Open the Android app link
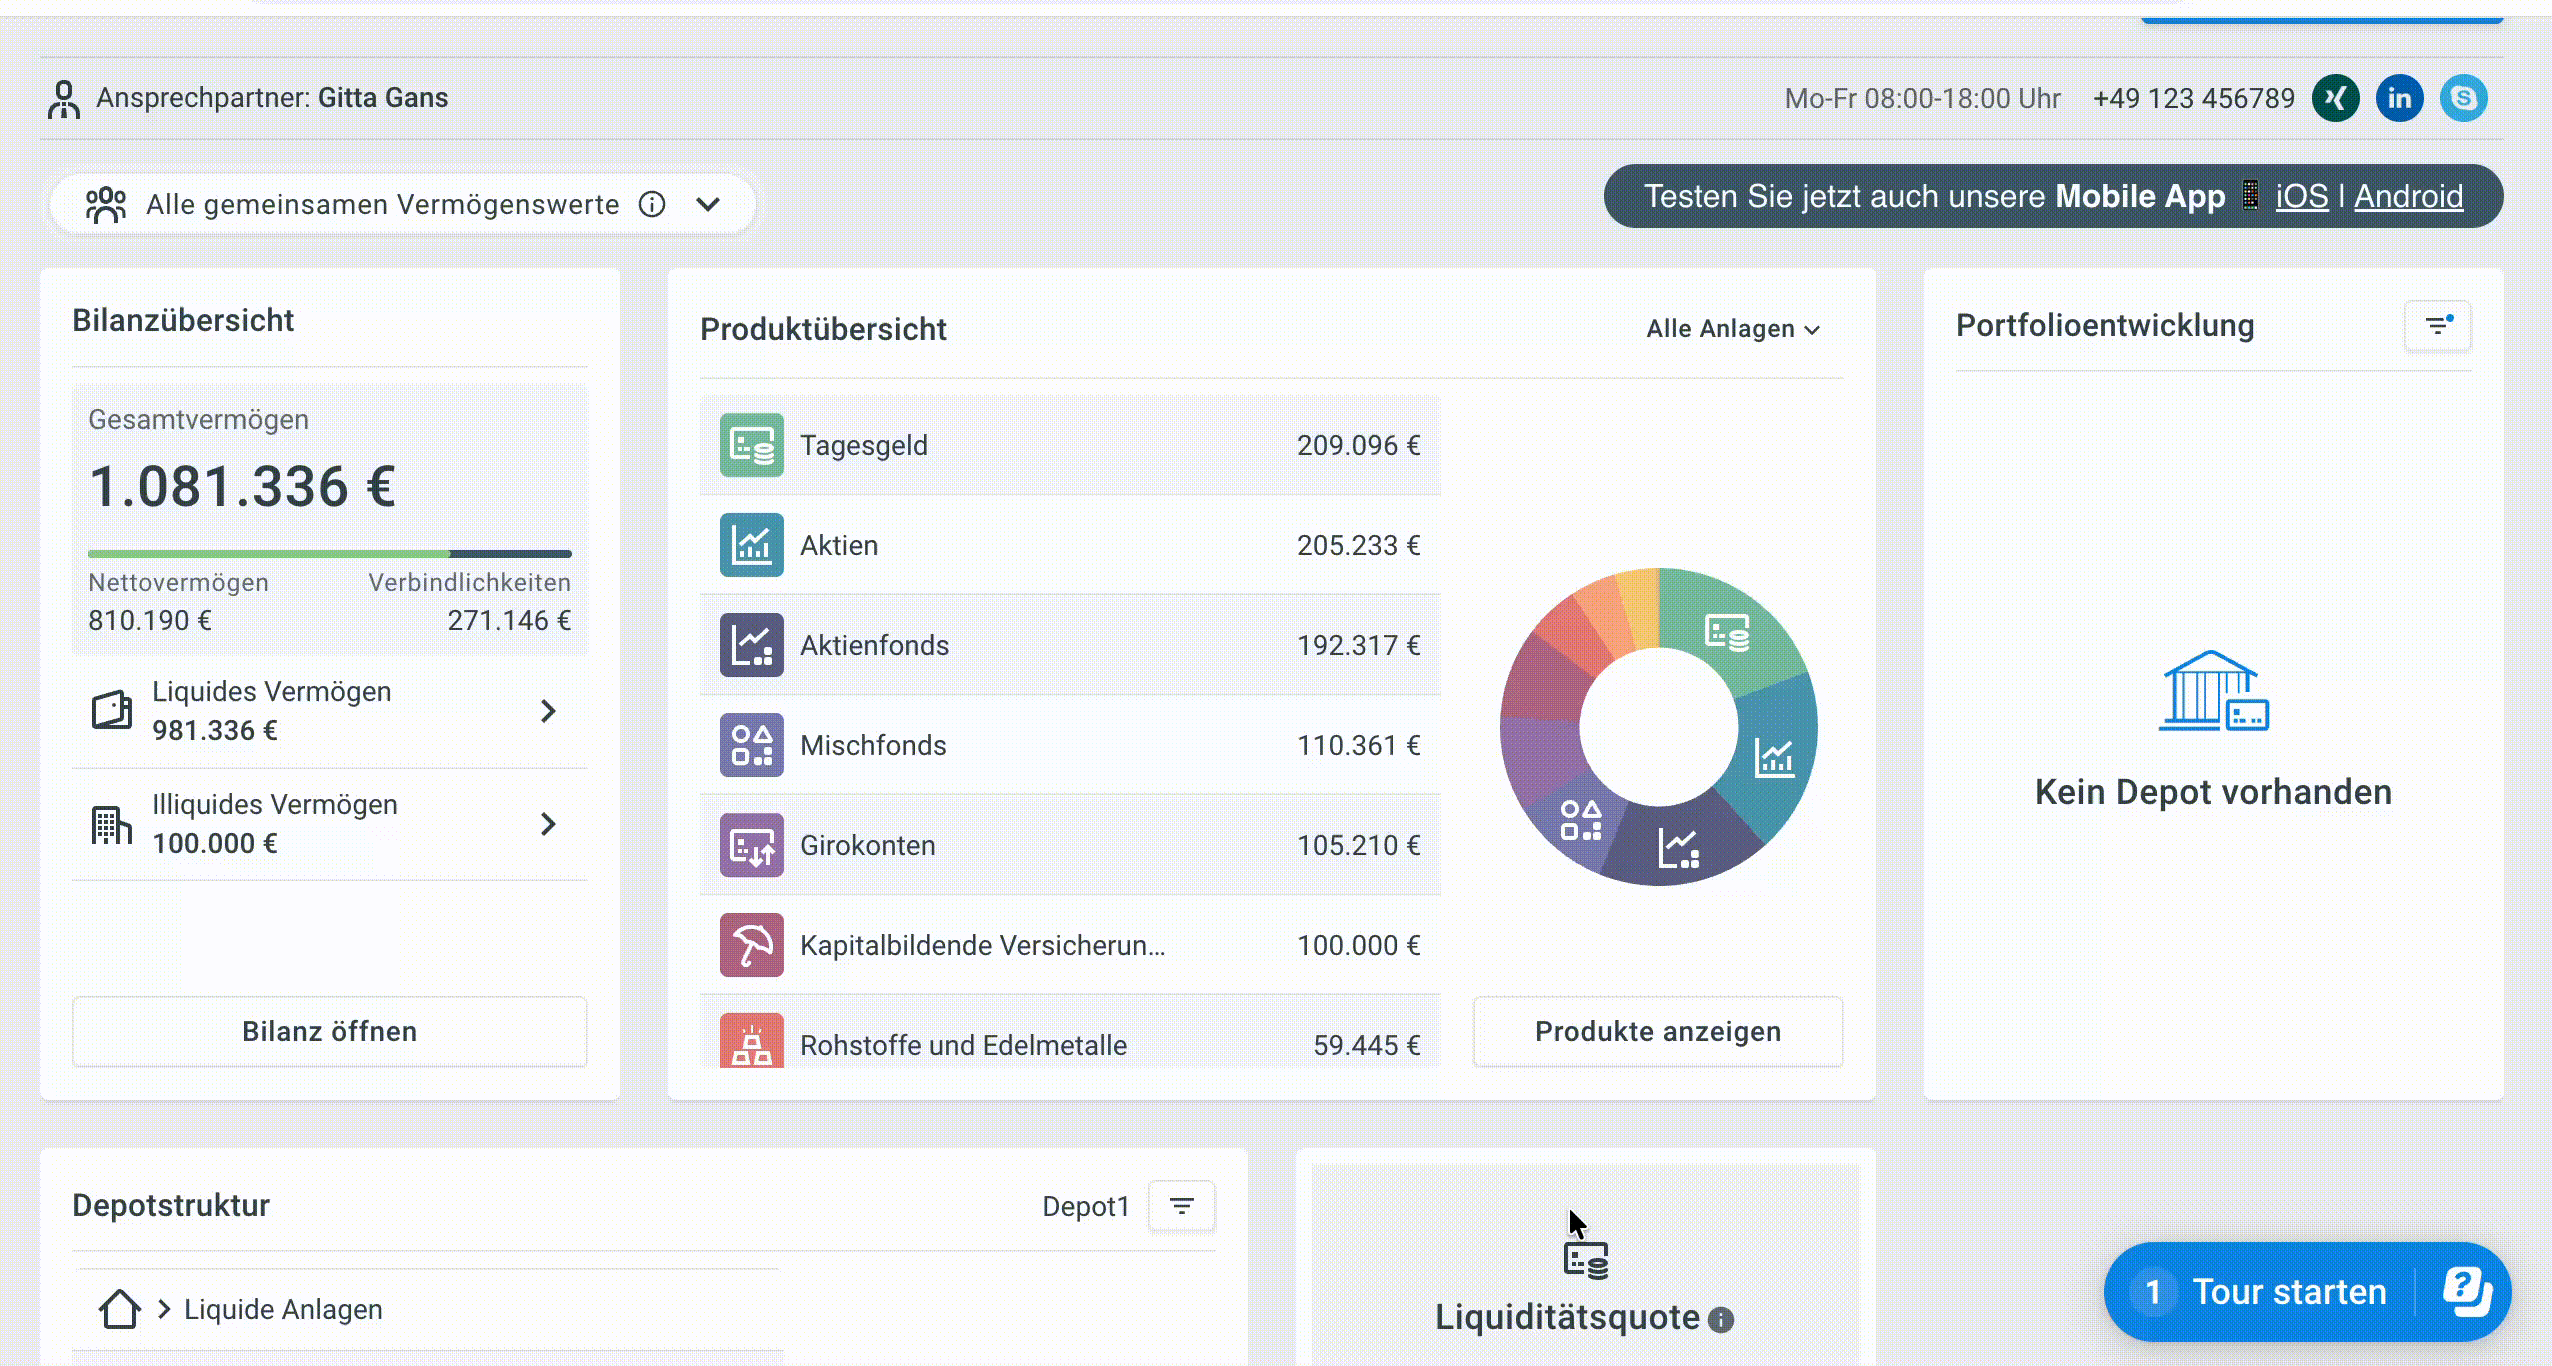 [x=2408, y=196]
